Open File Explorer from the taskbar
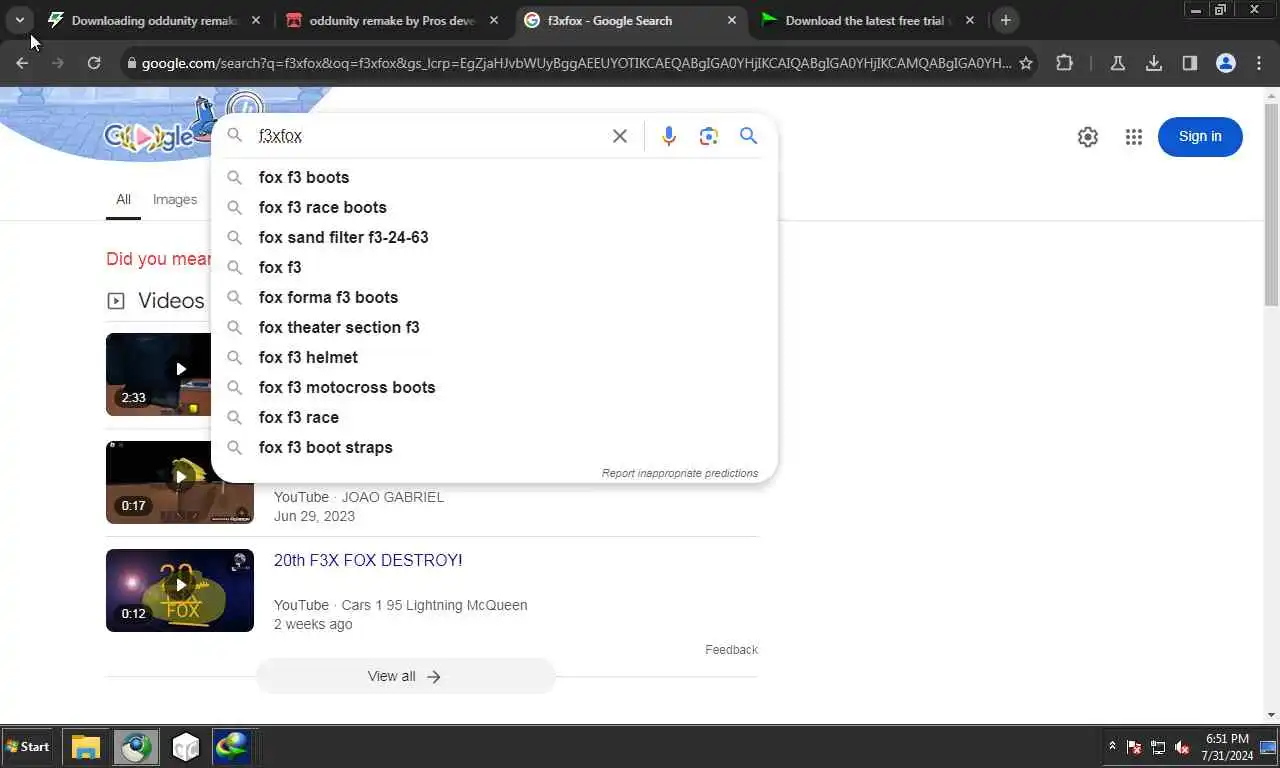1280x768 pixels. 86,747
